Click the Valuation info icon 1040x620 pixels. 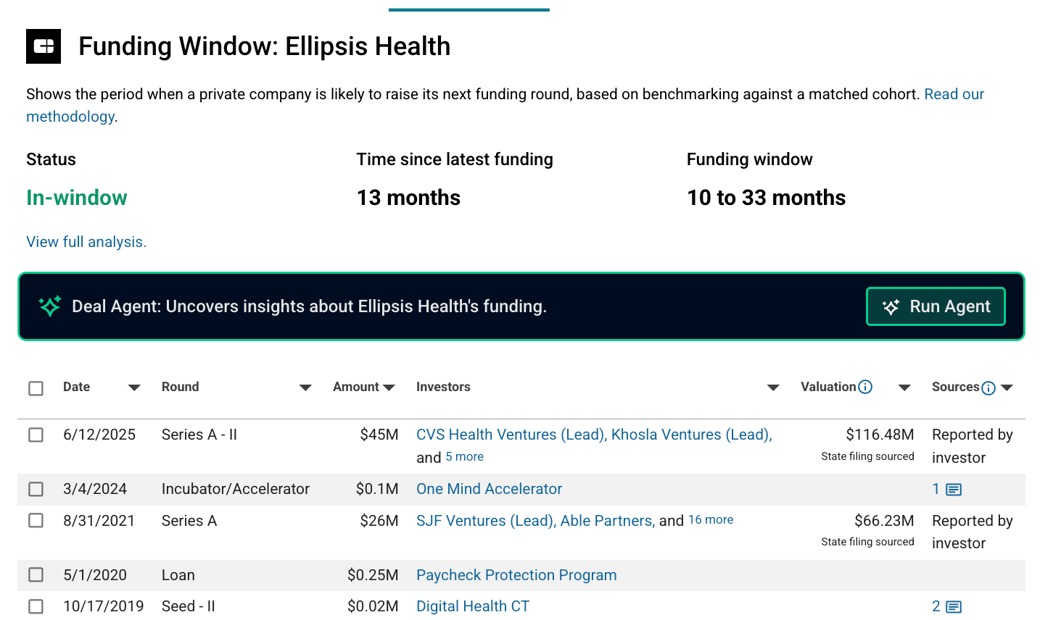point(865,387)
